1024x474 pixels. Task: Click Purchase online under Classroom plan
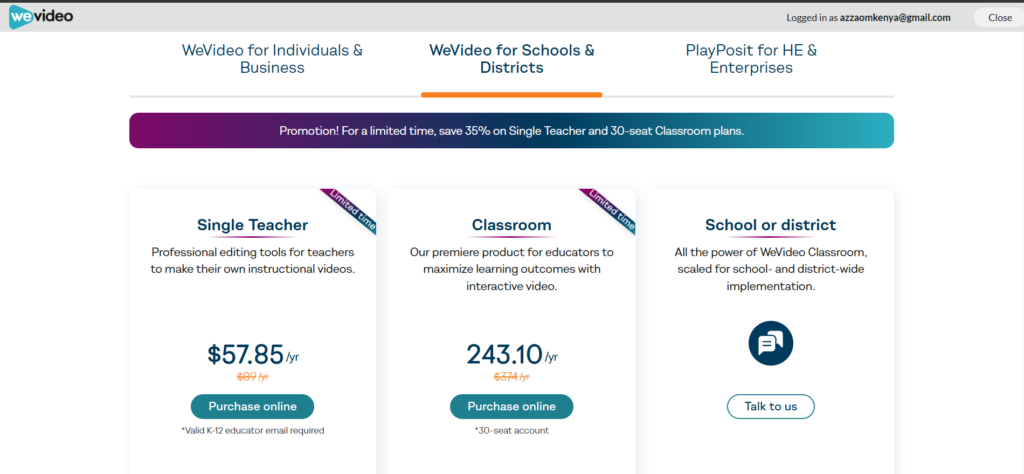pyautogui.click(x=511, y=406)
